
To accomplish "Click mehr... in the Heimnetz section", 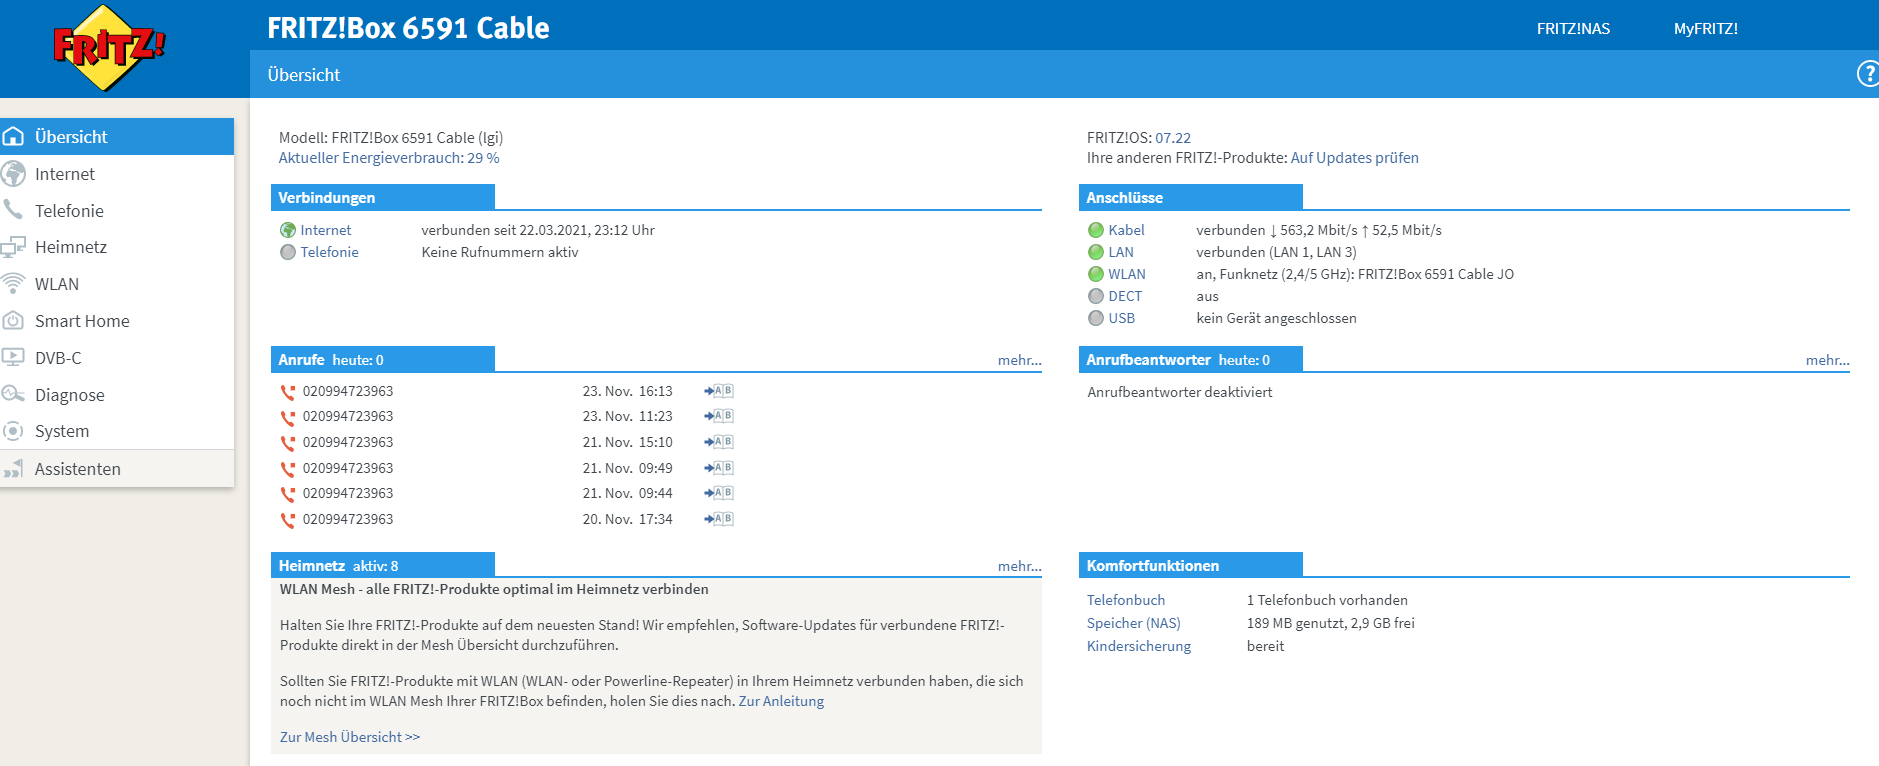I will [x=1020, y=566].
